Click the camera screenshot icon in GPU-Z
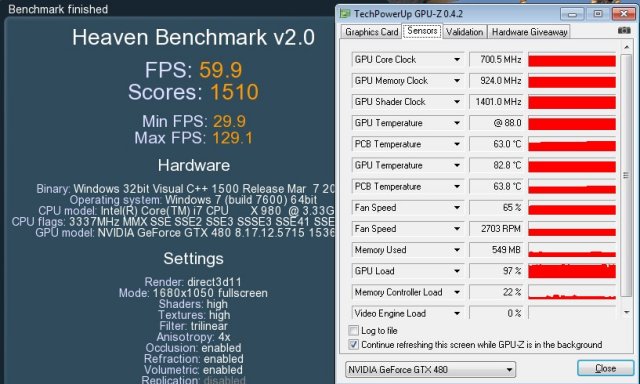The image size is (640, 384). coord(624,31)
